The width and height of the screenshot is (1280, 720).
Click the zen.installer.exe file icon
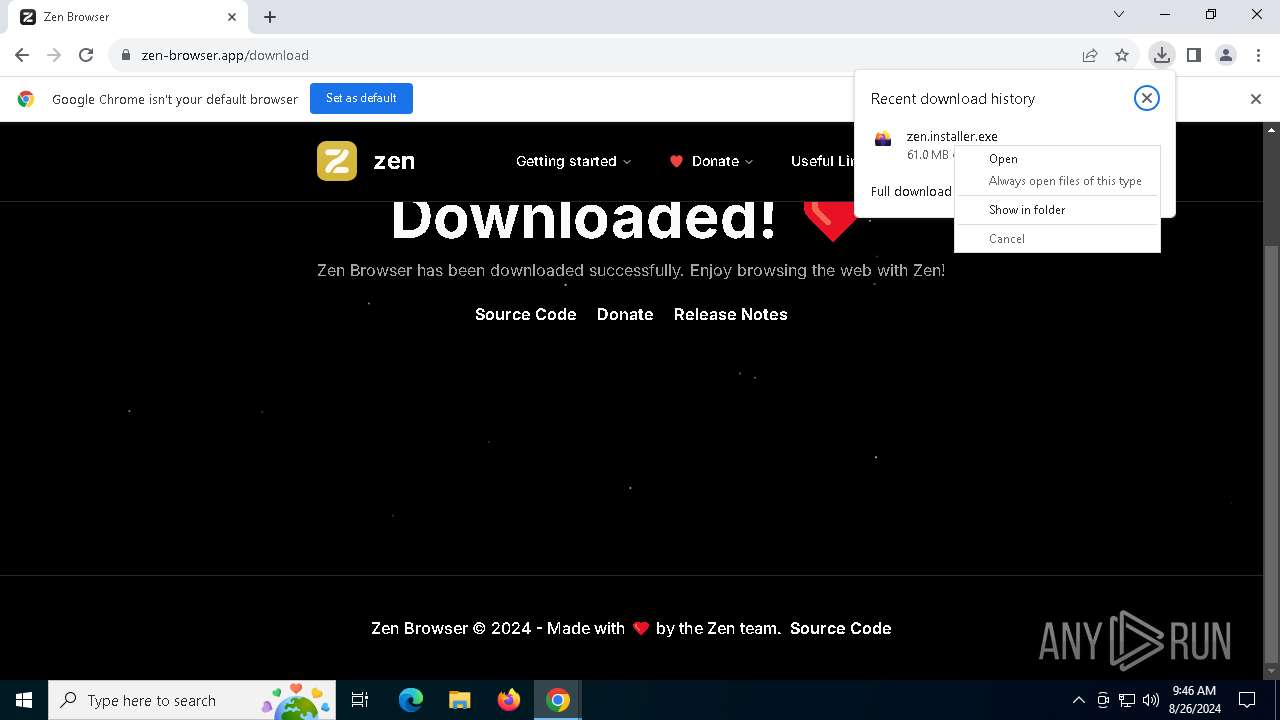click(883, 140)
